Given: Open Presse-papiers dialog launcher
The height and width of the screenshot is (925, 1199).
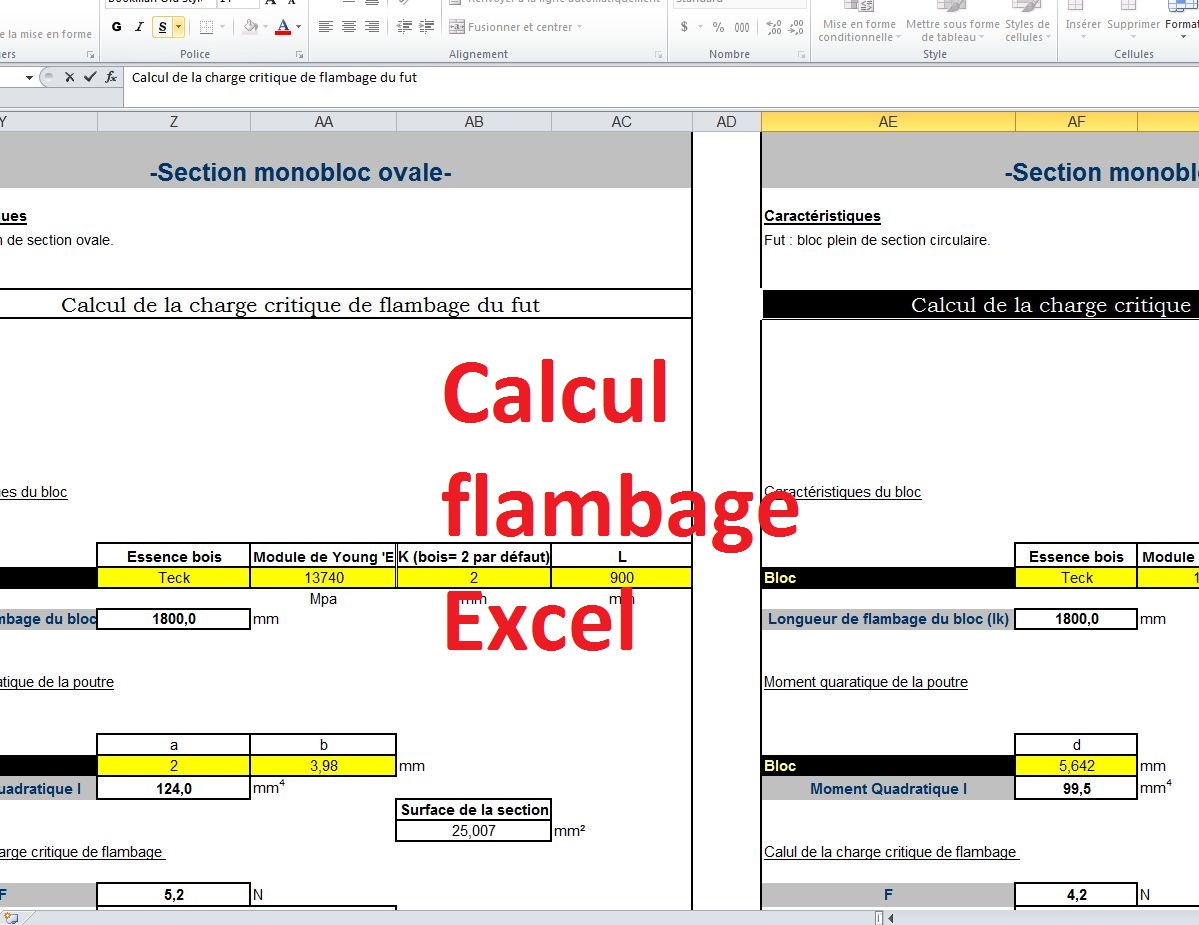Looking at the screenshot, I should [x=90, y=54].
